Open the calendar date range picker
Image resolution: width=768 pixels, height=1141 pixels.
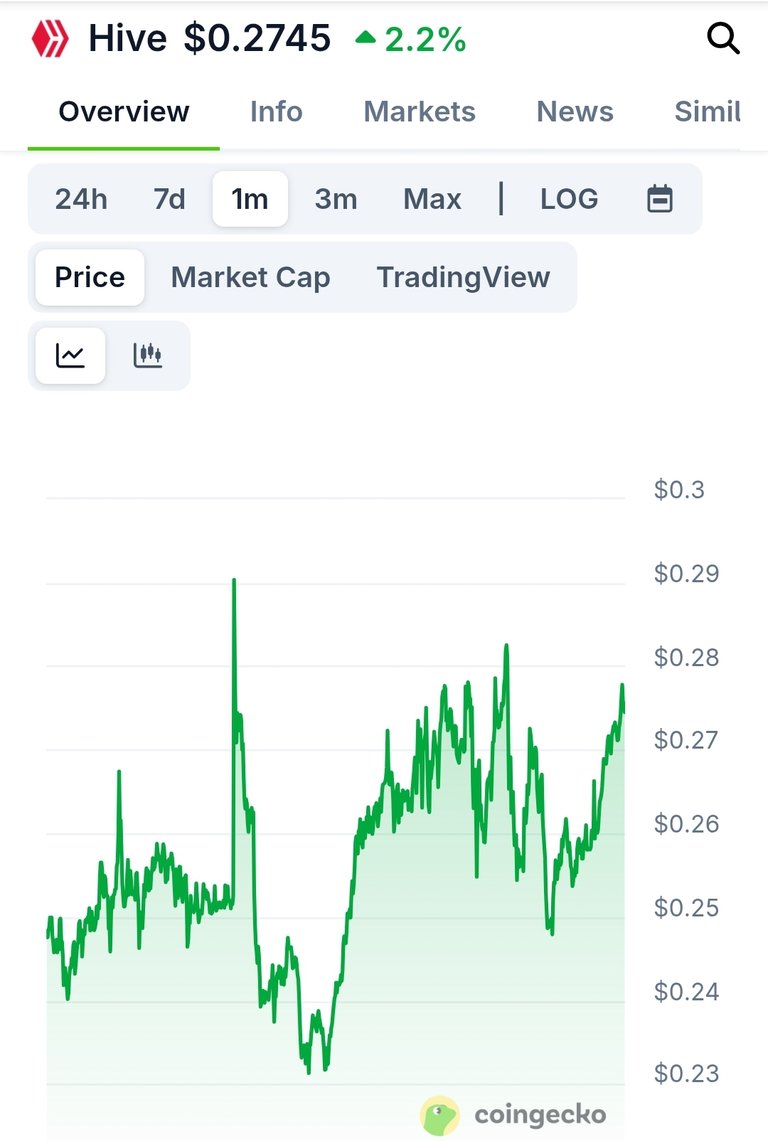[x=660, y=199]
